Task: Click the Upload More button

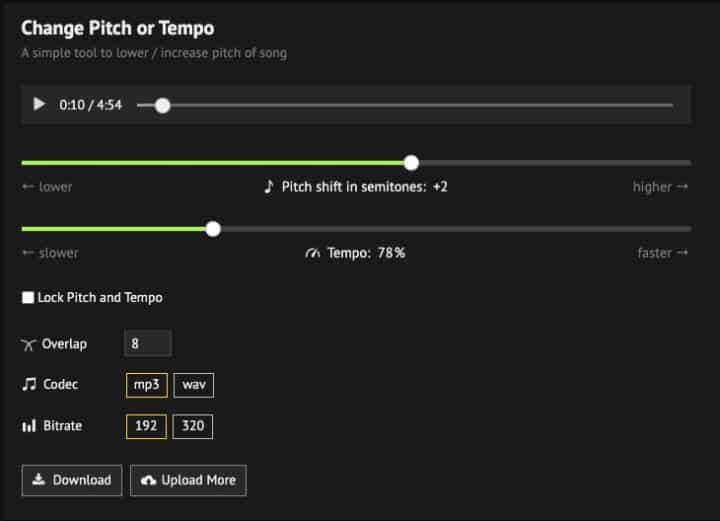Action: [188, 480]
